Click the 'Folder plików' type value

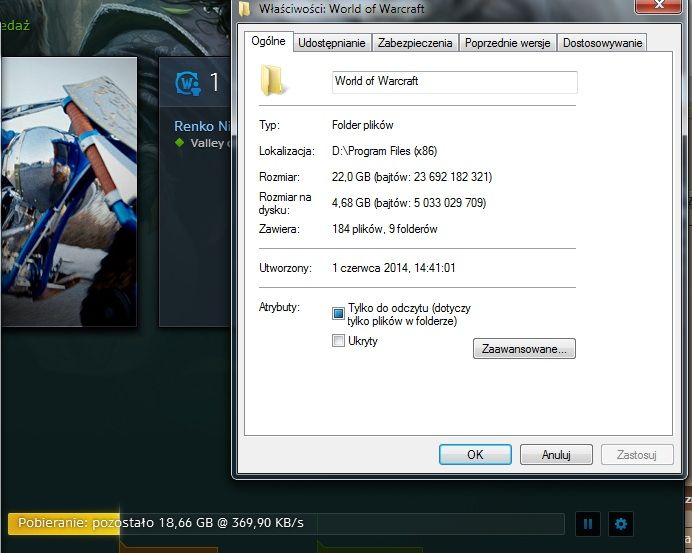point(362,125)
